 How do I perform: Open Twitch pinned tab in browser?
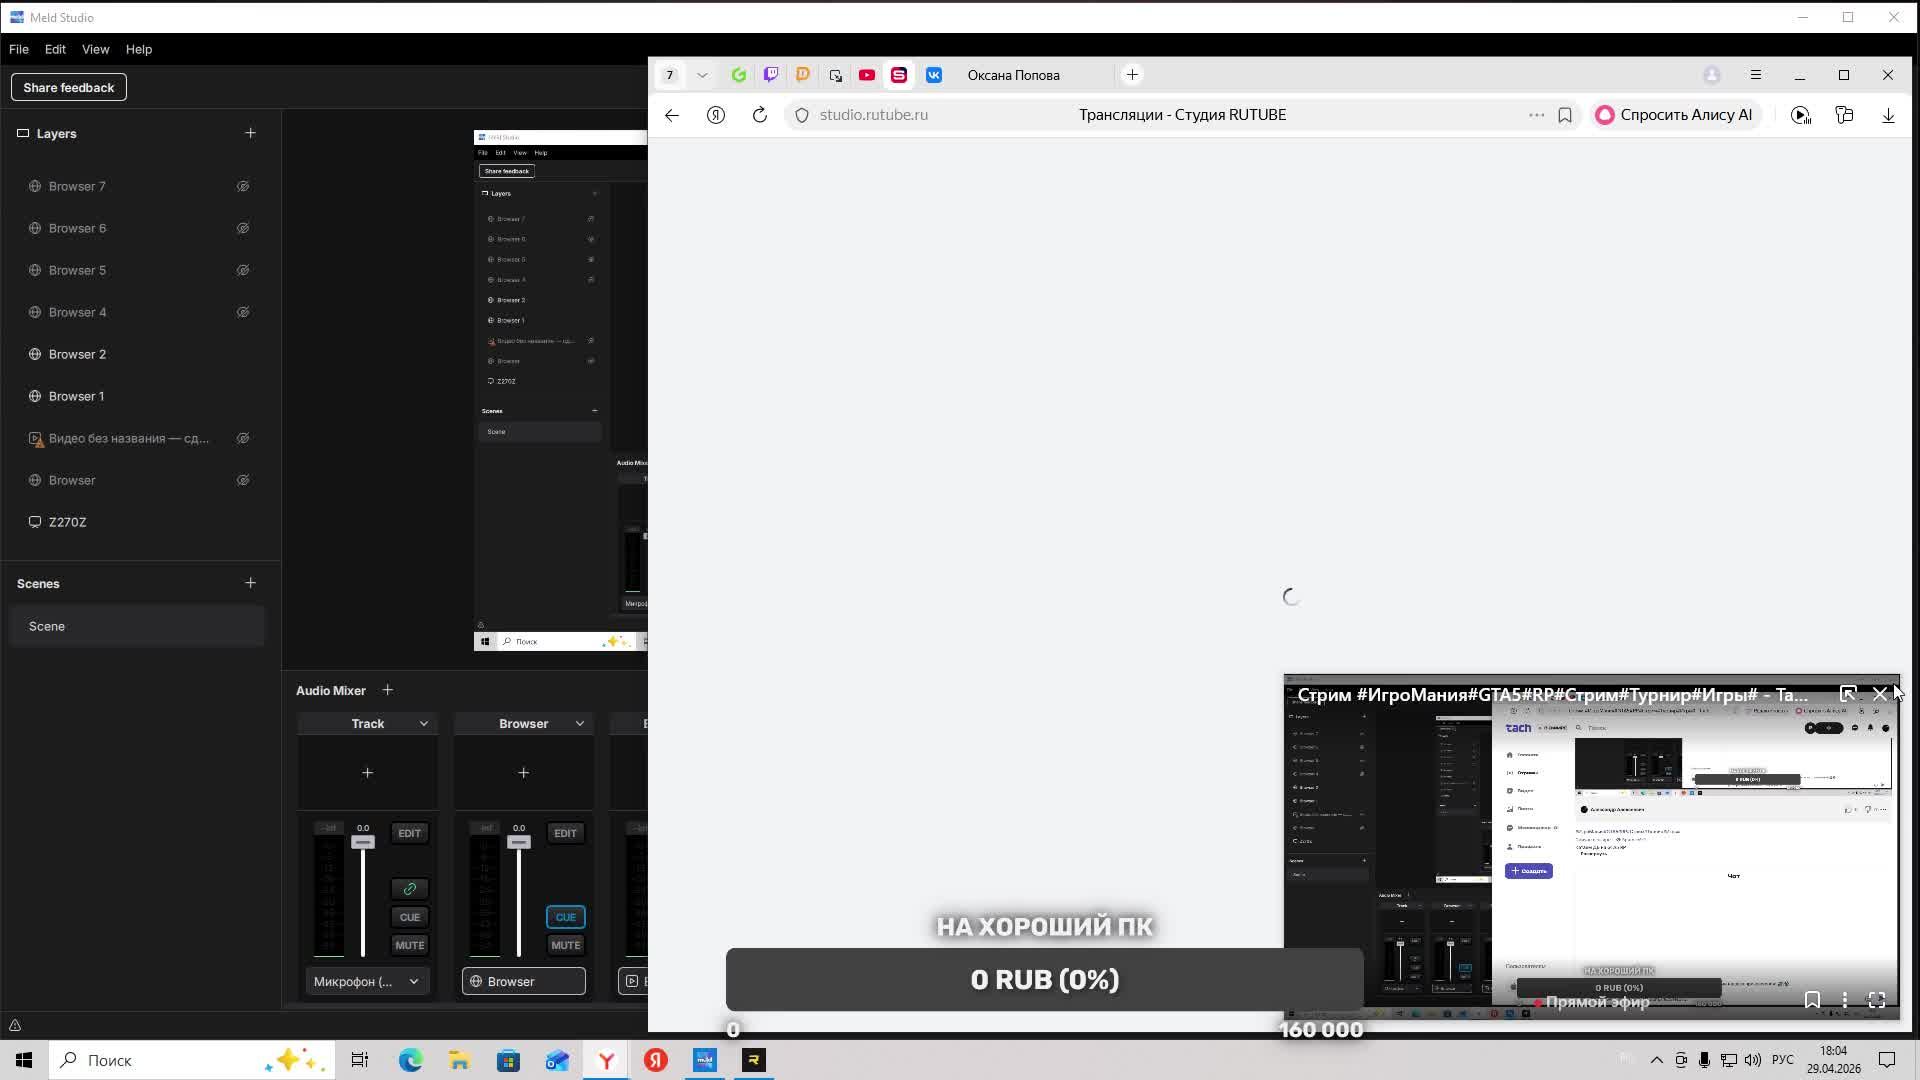click(x=770, y=75)
